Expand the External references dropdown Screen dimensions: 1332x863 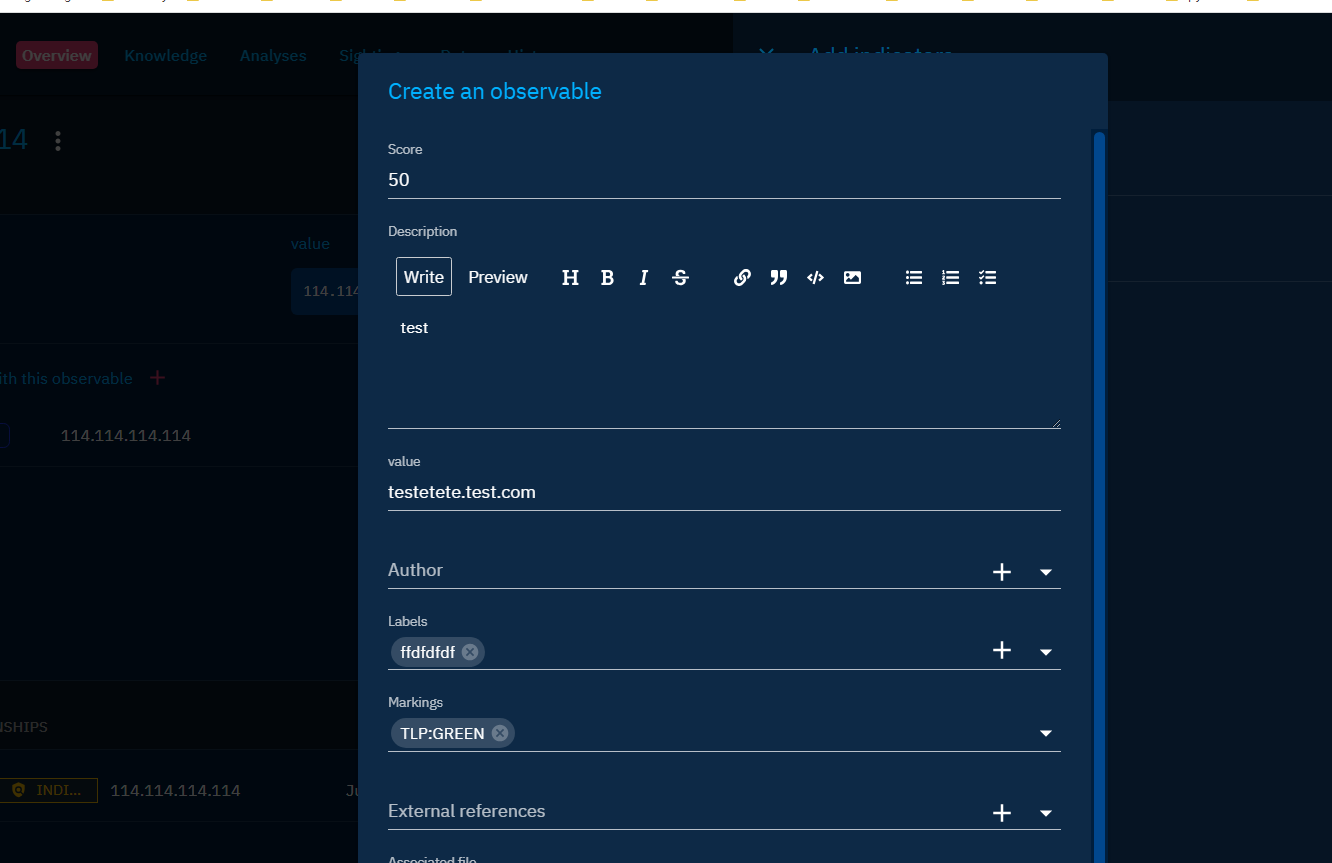point(1046,812)
